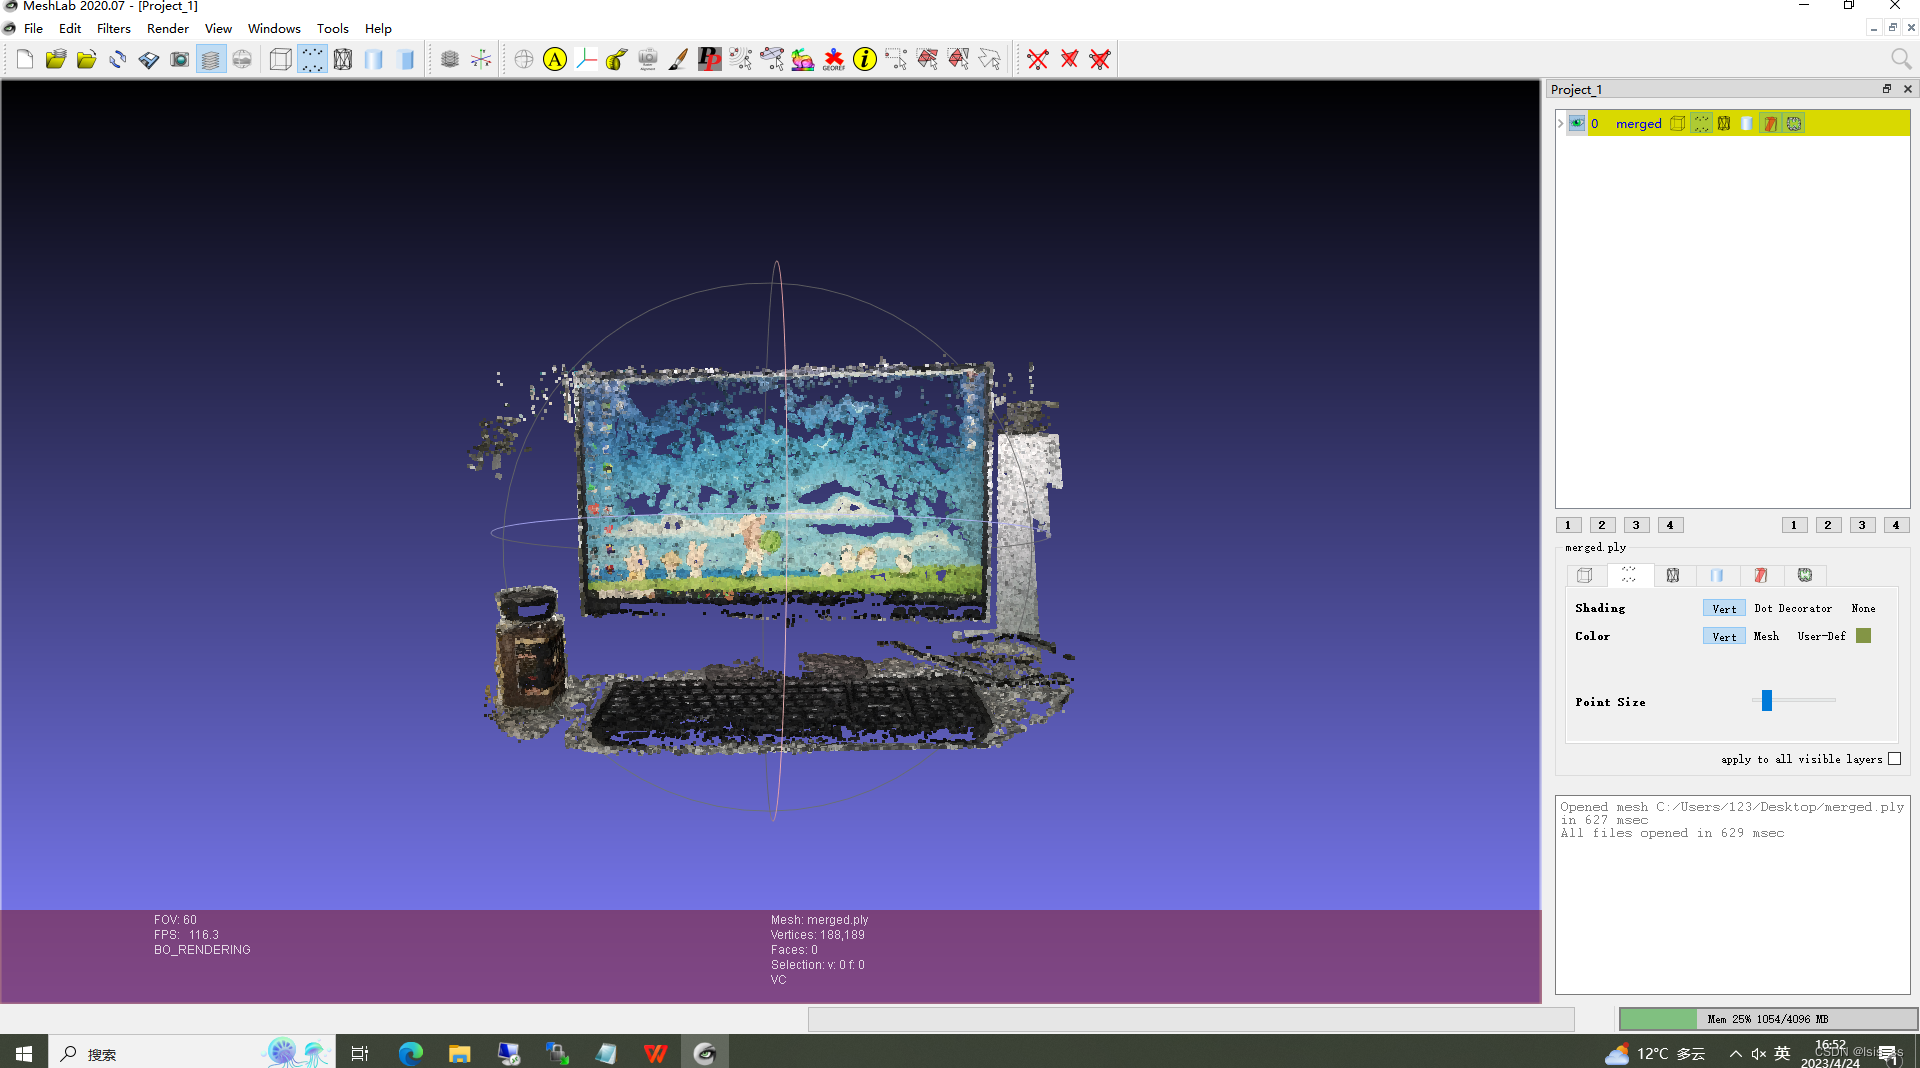The width and height of the screenshot is (1920, 1068).
Task: Click the Save Snapshot camera icon
Action: pos(180,60)
